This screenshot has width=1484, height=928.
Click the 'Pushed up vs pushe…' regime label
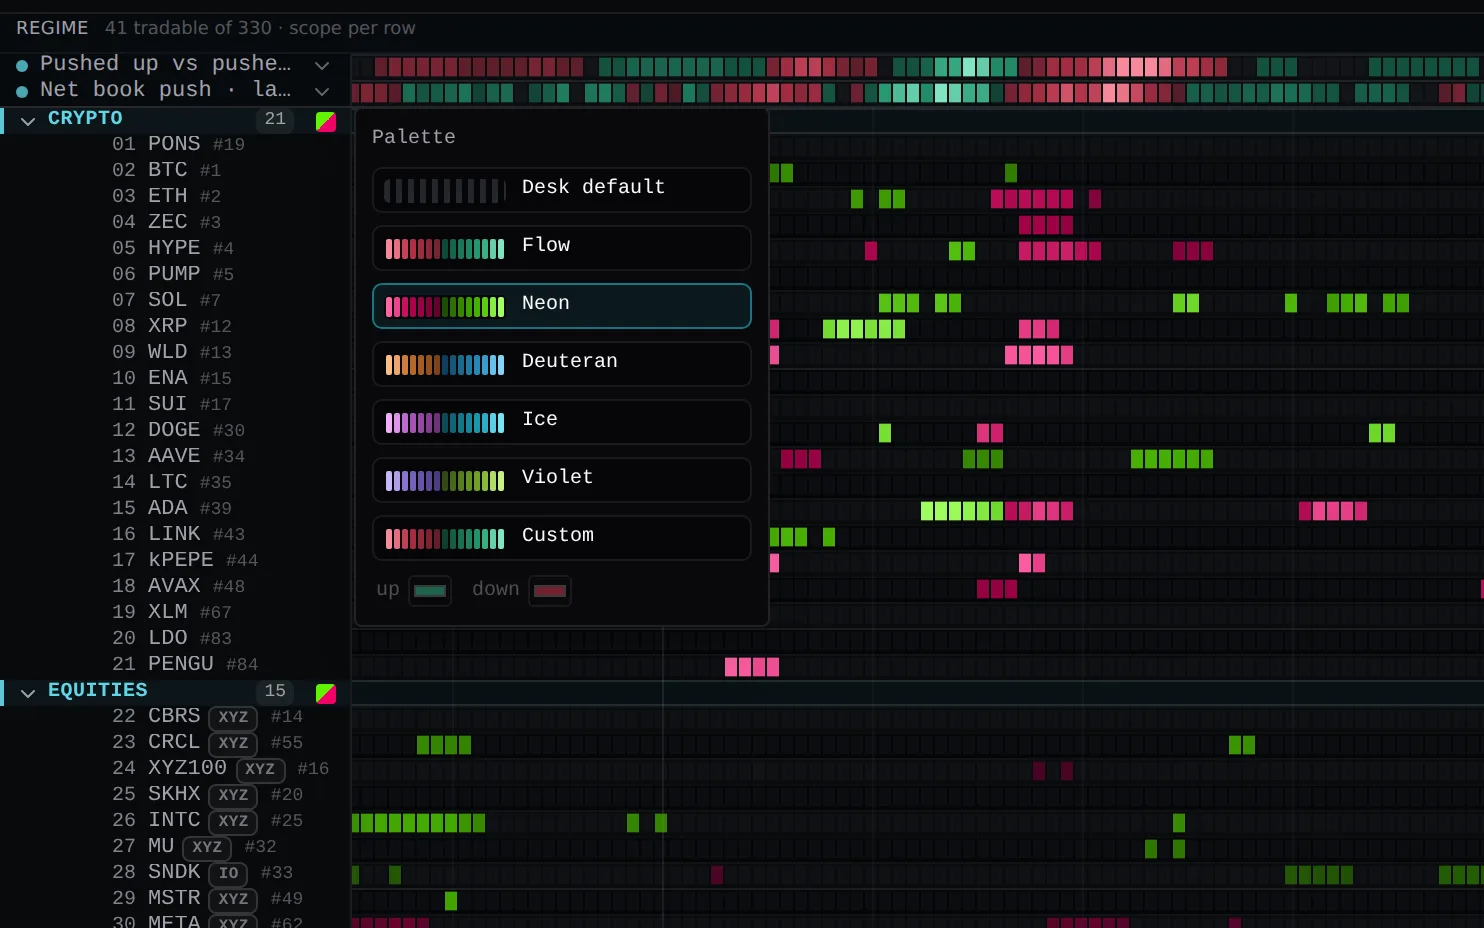(166, 64)
